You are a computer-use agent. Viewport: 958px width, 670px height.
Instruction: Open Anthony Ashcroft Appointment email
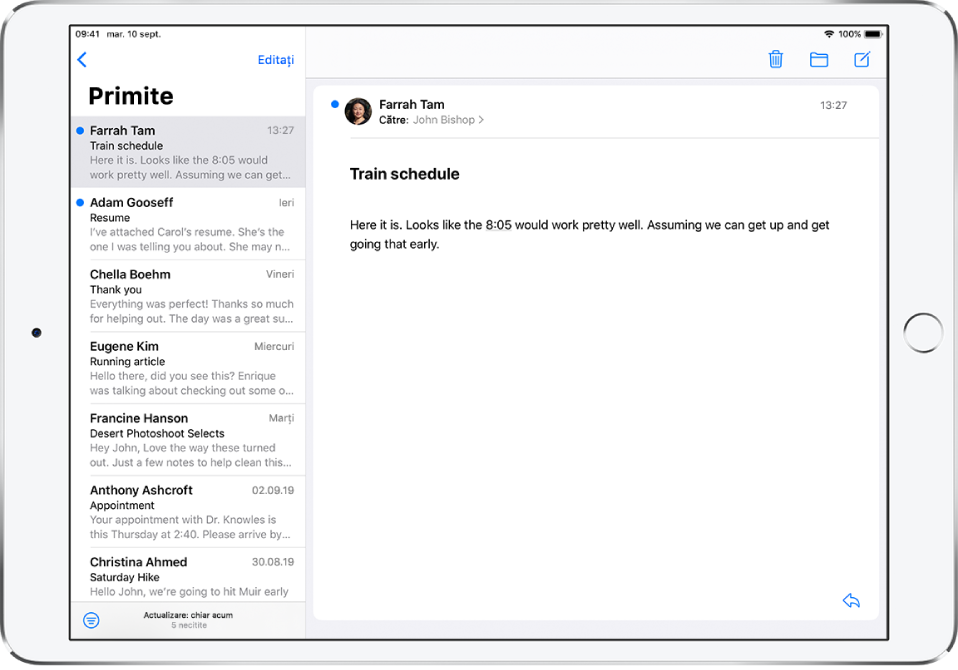(188, 512)
